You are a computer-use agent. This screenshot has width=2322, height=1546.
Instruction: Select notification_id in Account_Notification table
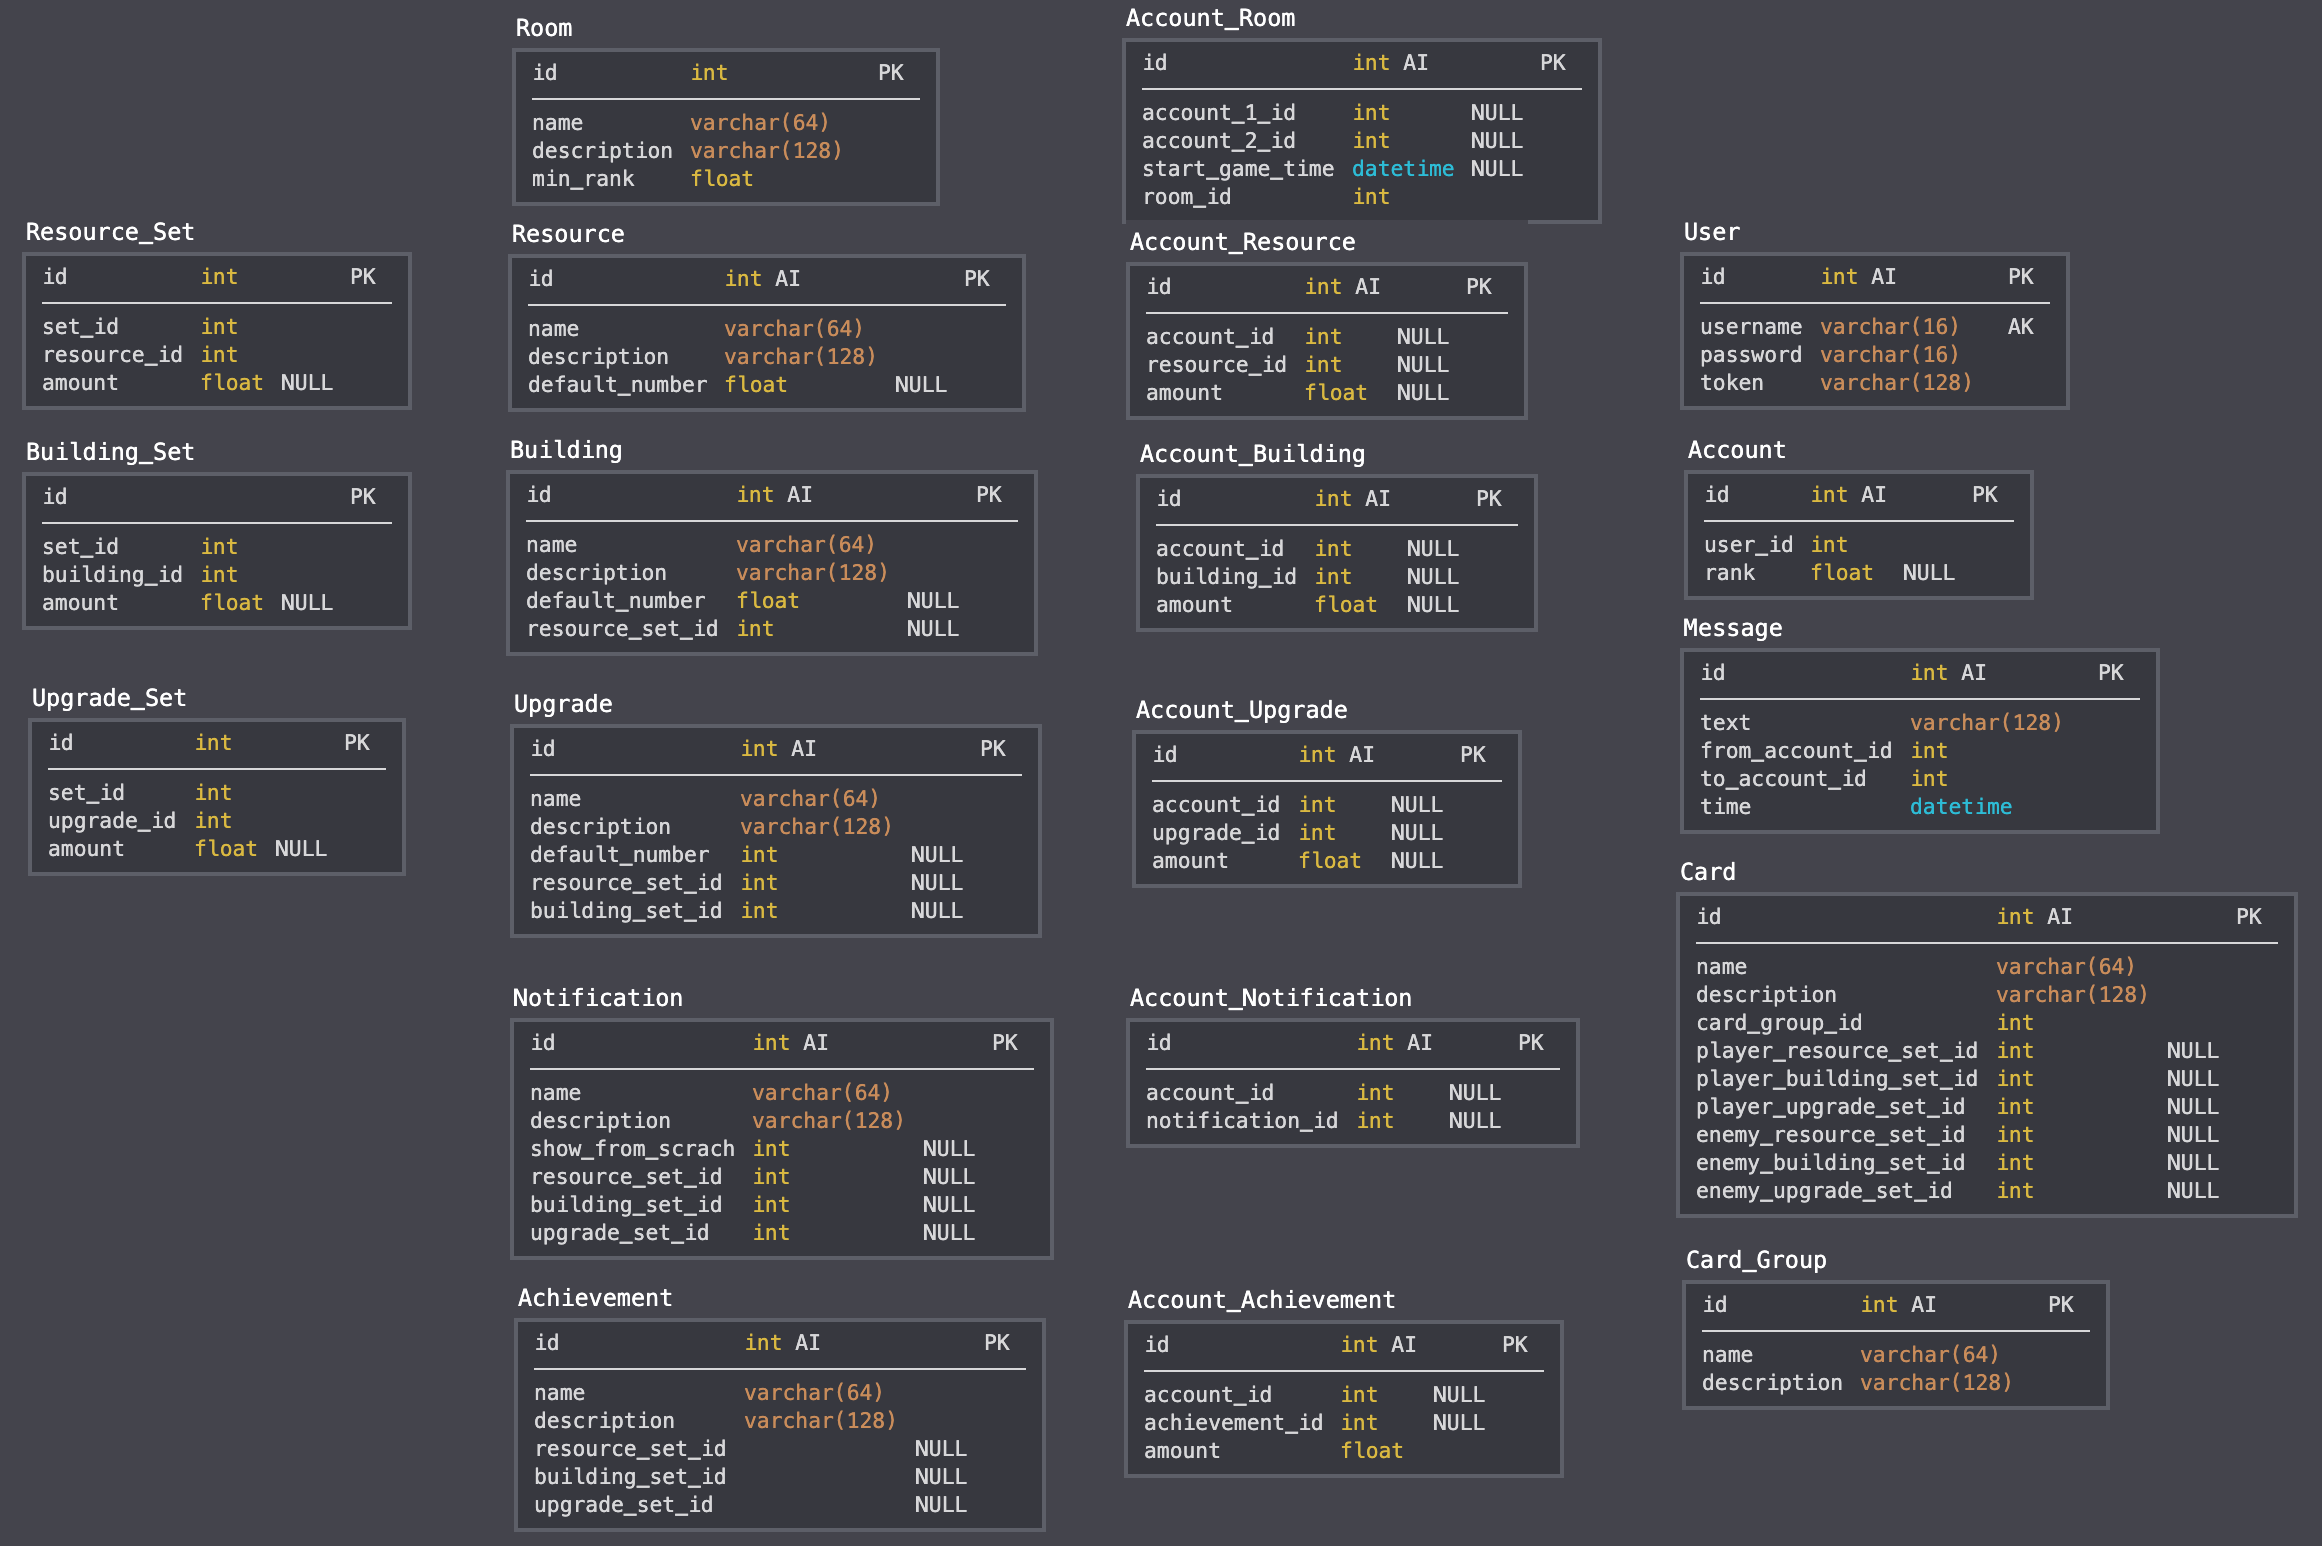click(1240, 1121)
